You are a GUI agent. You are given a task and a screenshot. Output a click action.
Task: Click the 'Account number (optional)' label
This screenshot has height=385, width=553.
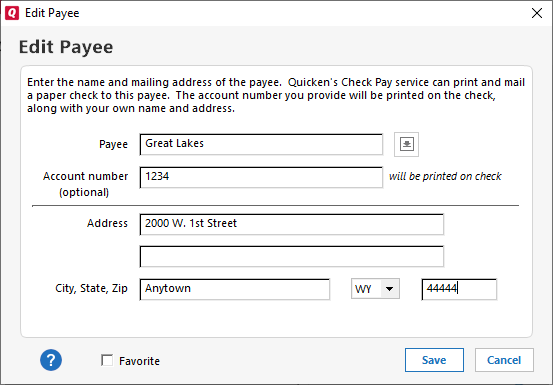(x=85, y=184)
